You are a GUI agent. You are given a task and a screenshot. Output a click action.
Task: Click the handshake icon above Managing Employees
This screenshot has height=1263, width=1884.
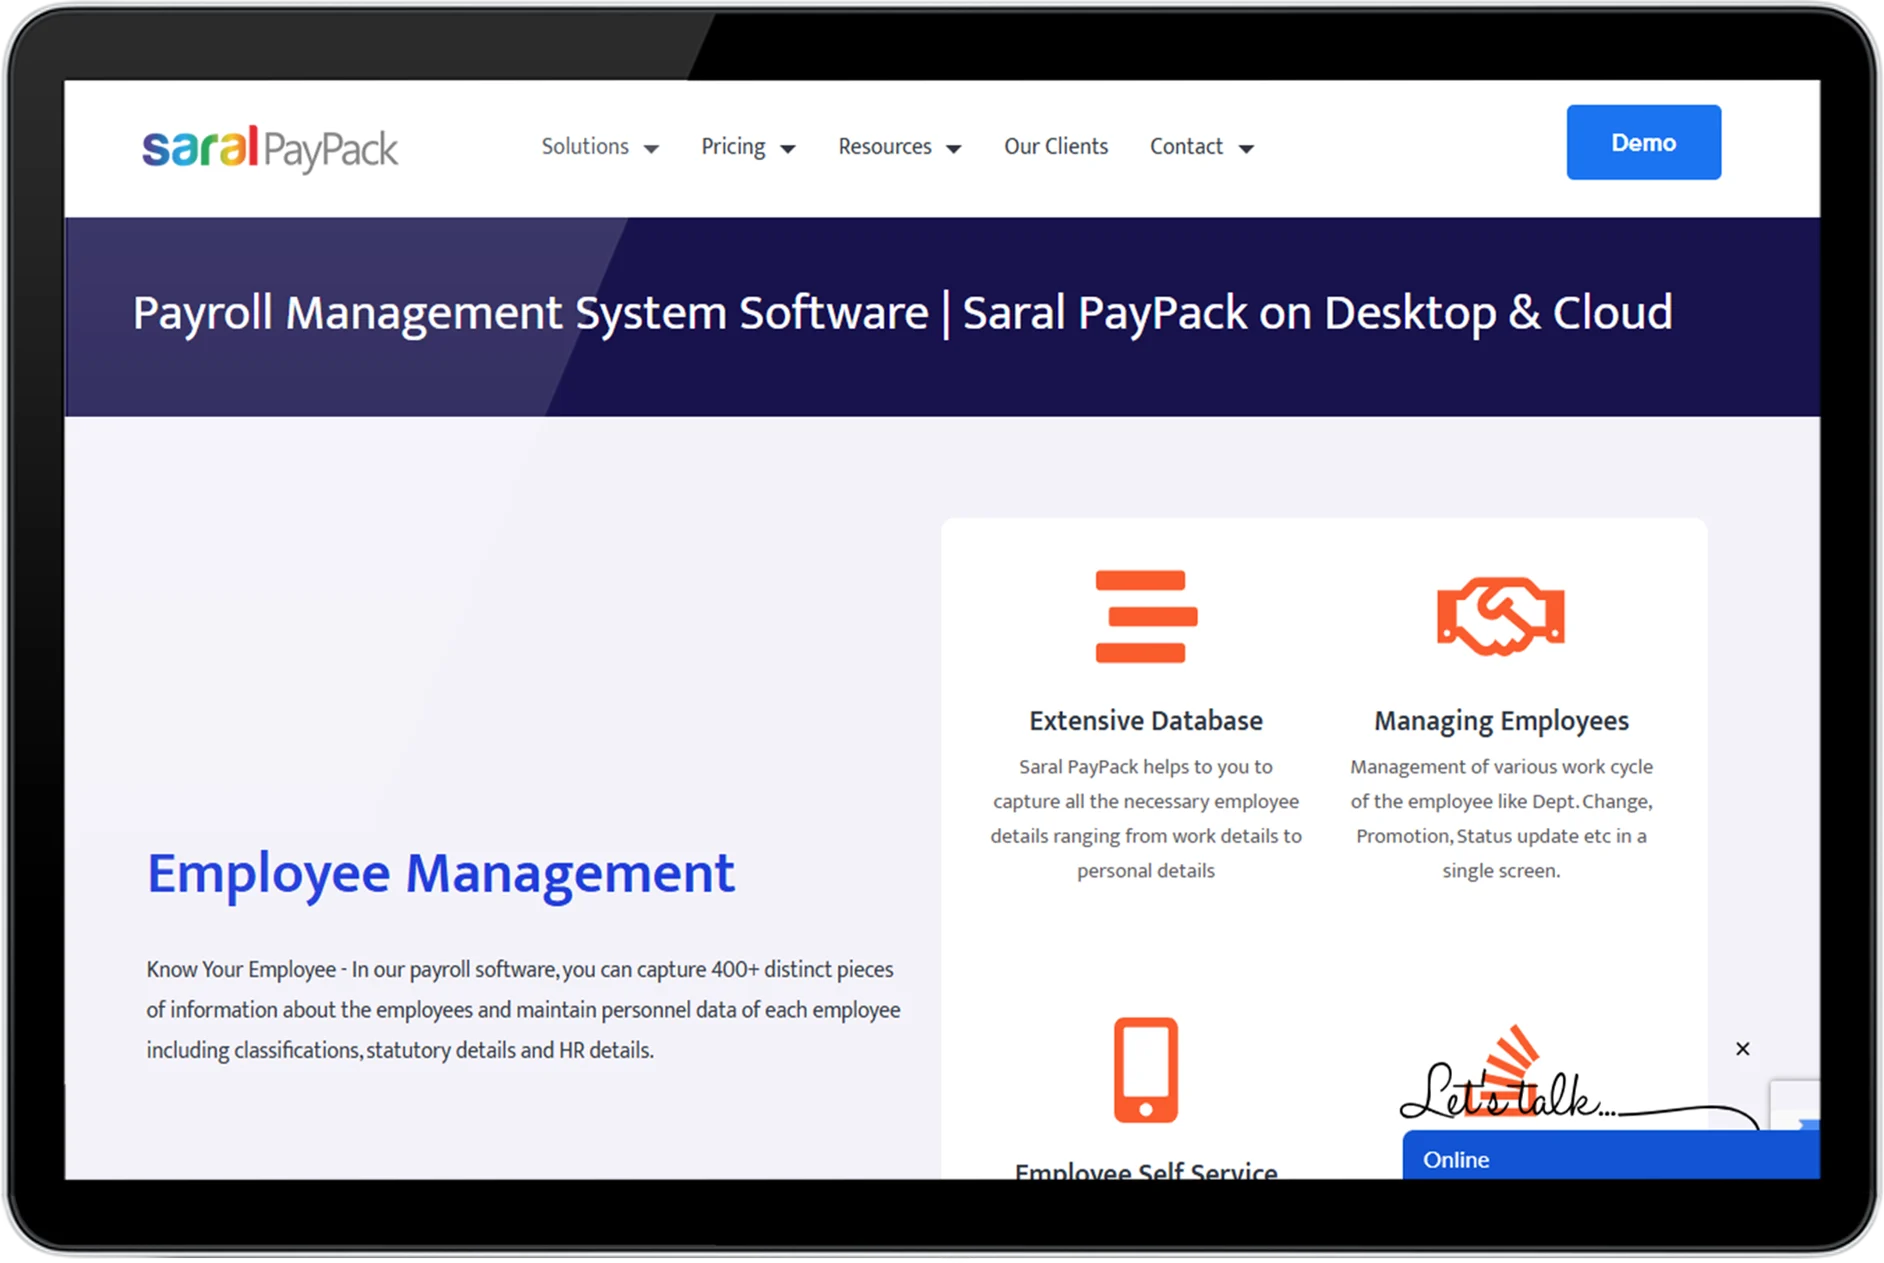click(x=1500, y=616)
